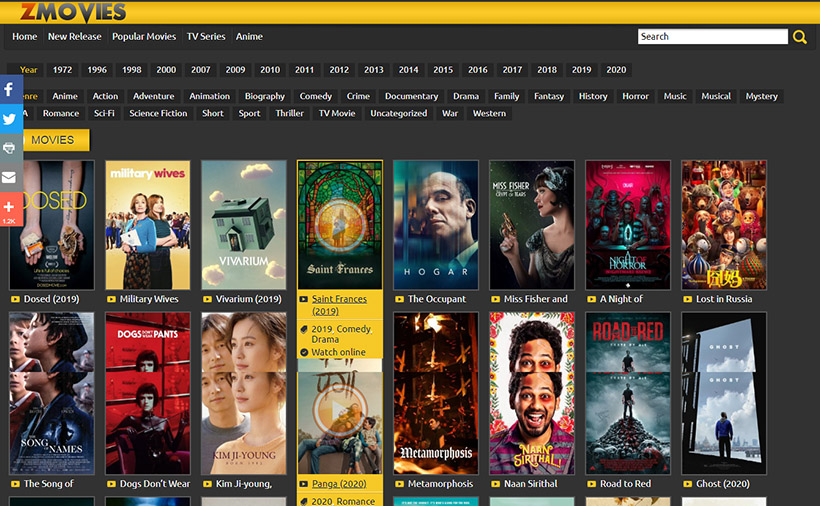Image resolution: width=820 pixels, height=506 pixels.
Task: Open the Song of Names title
Action: (49, 484)
